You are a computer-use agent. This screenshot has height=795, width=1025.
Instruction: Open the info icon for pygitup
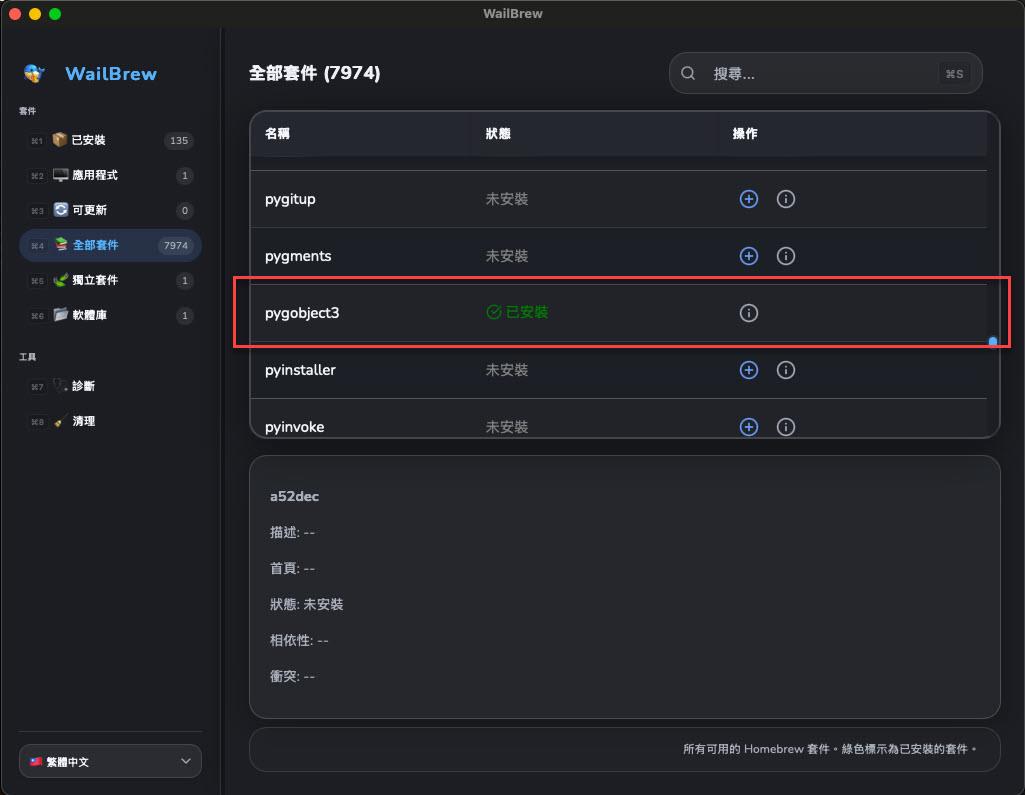click(x=786, y=199)
